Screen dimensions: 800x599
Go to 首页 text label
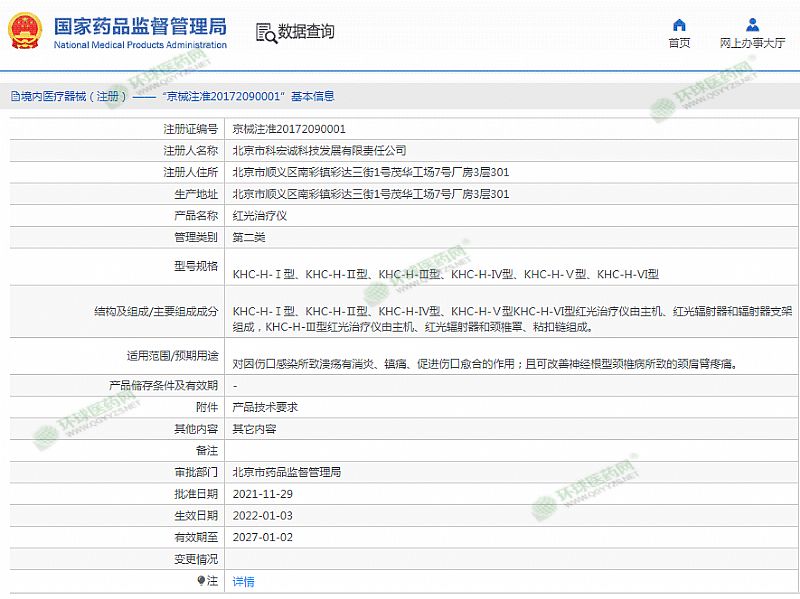coord(679,43)
